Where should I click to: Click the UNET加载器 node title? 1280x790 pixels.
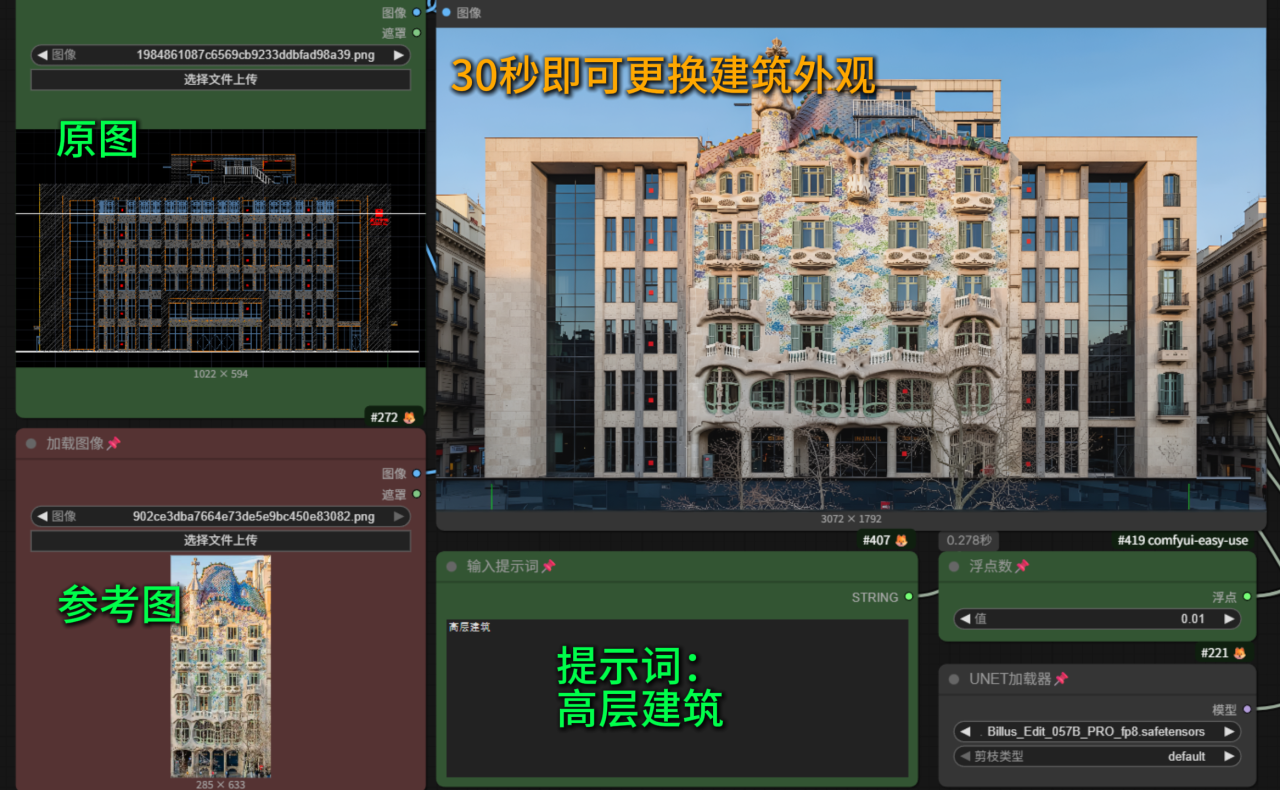[1010, 679]
